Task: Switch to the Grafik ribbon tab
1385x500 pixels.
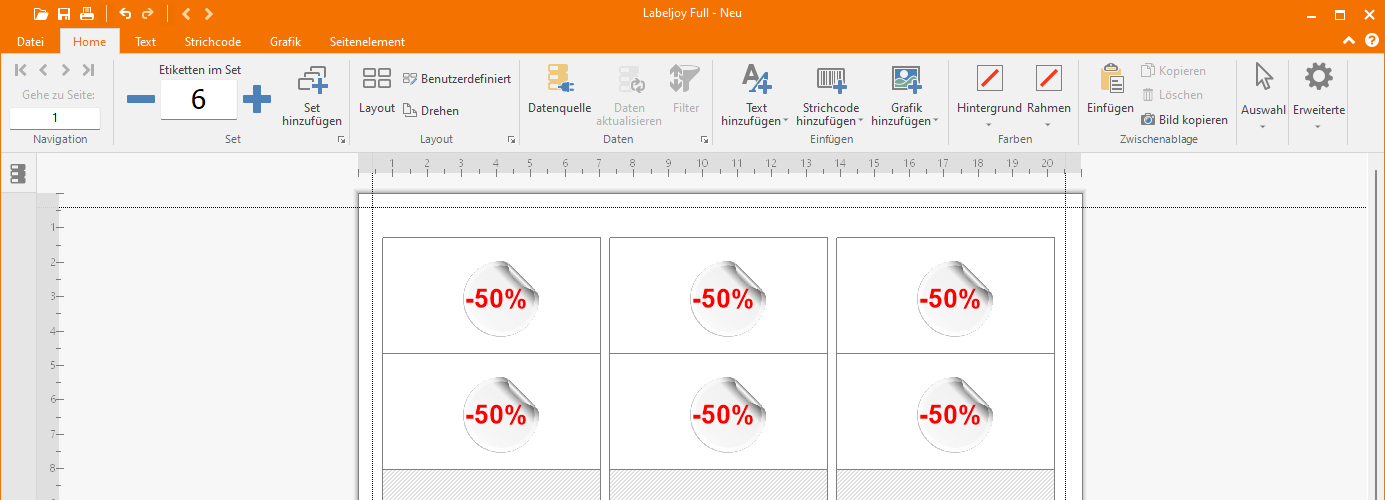Action: (285, 42)
